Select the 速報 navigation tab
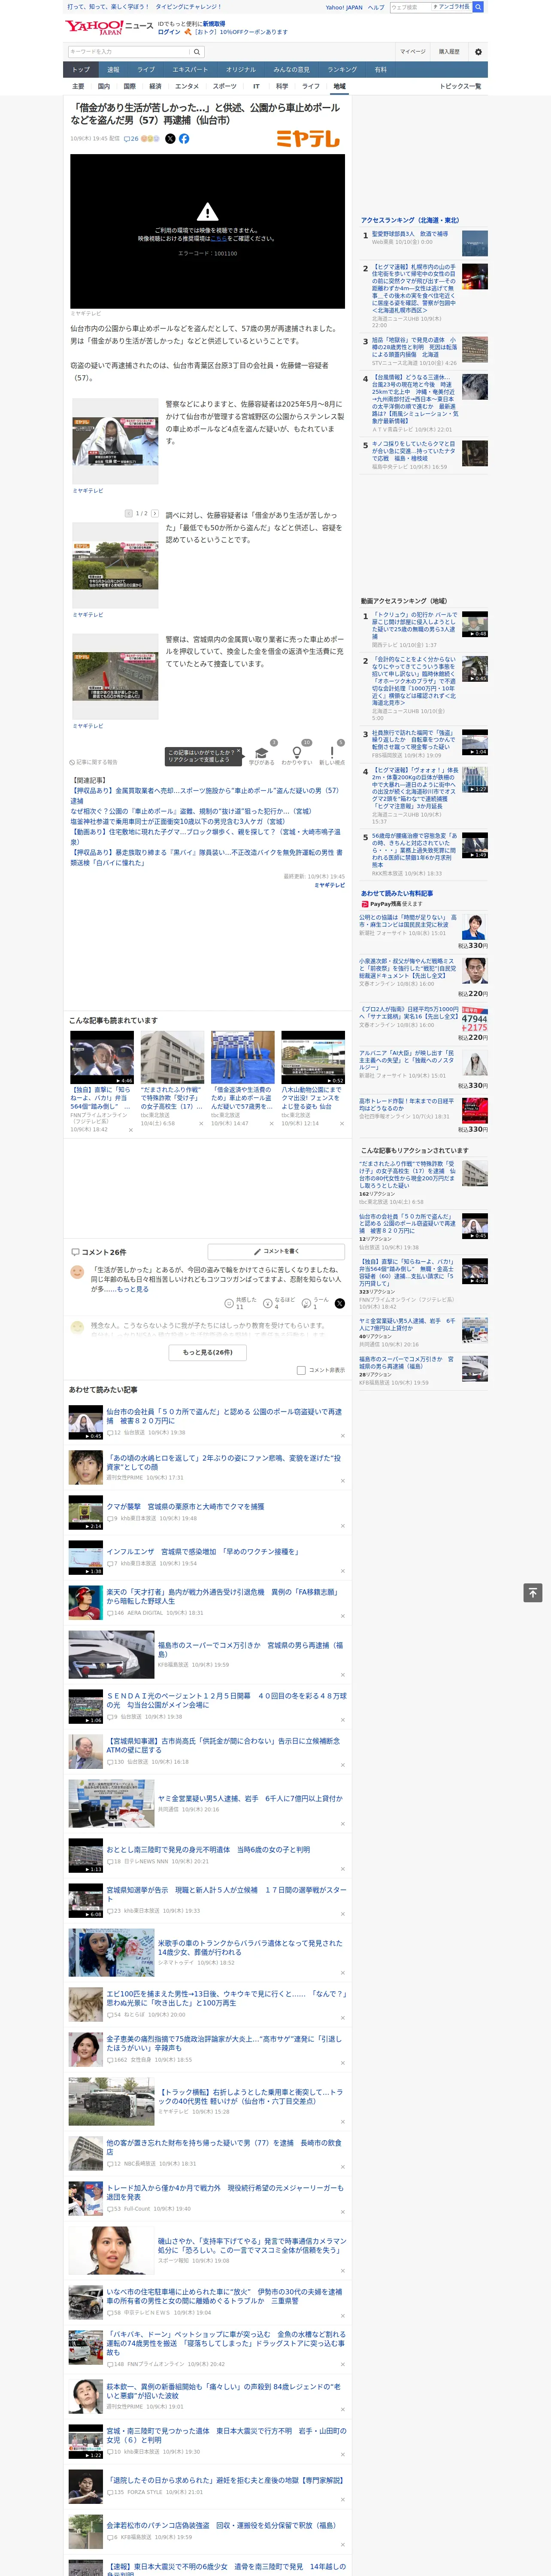This screenshot has width=551, height=2576. tap(113, 70)
